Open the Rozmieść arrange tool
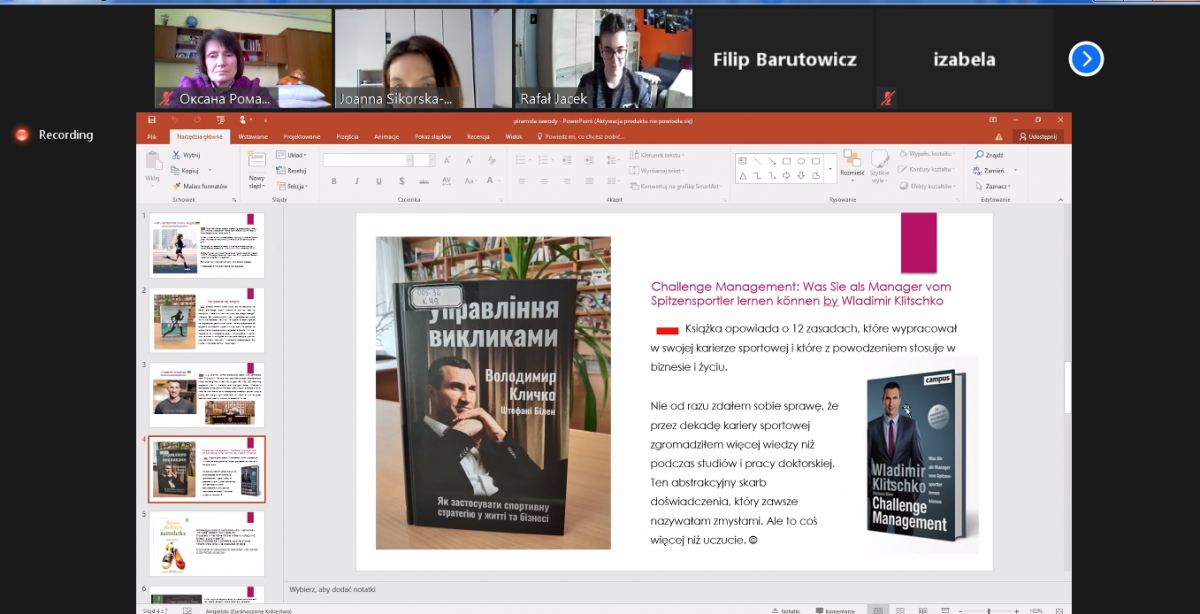The image size is (1200, 614). (852, 164)
